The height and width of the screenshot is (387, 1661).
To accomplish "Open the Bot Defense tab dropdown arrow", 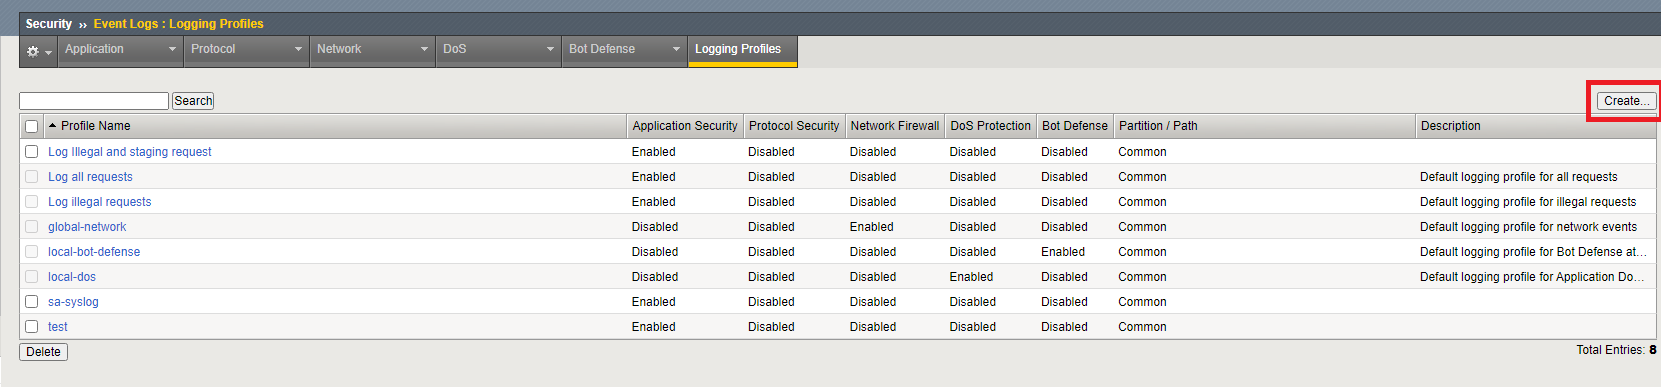I will tap(676, 49).
